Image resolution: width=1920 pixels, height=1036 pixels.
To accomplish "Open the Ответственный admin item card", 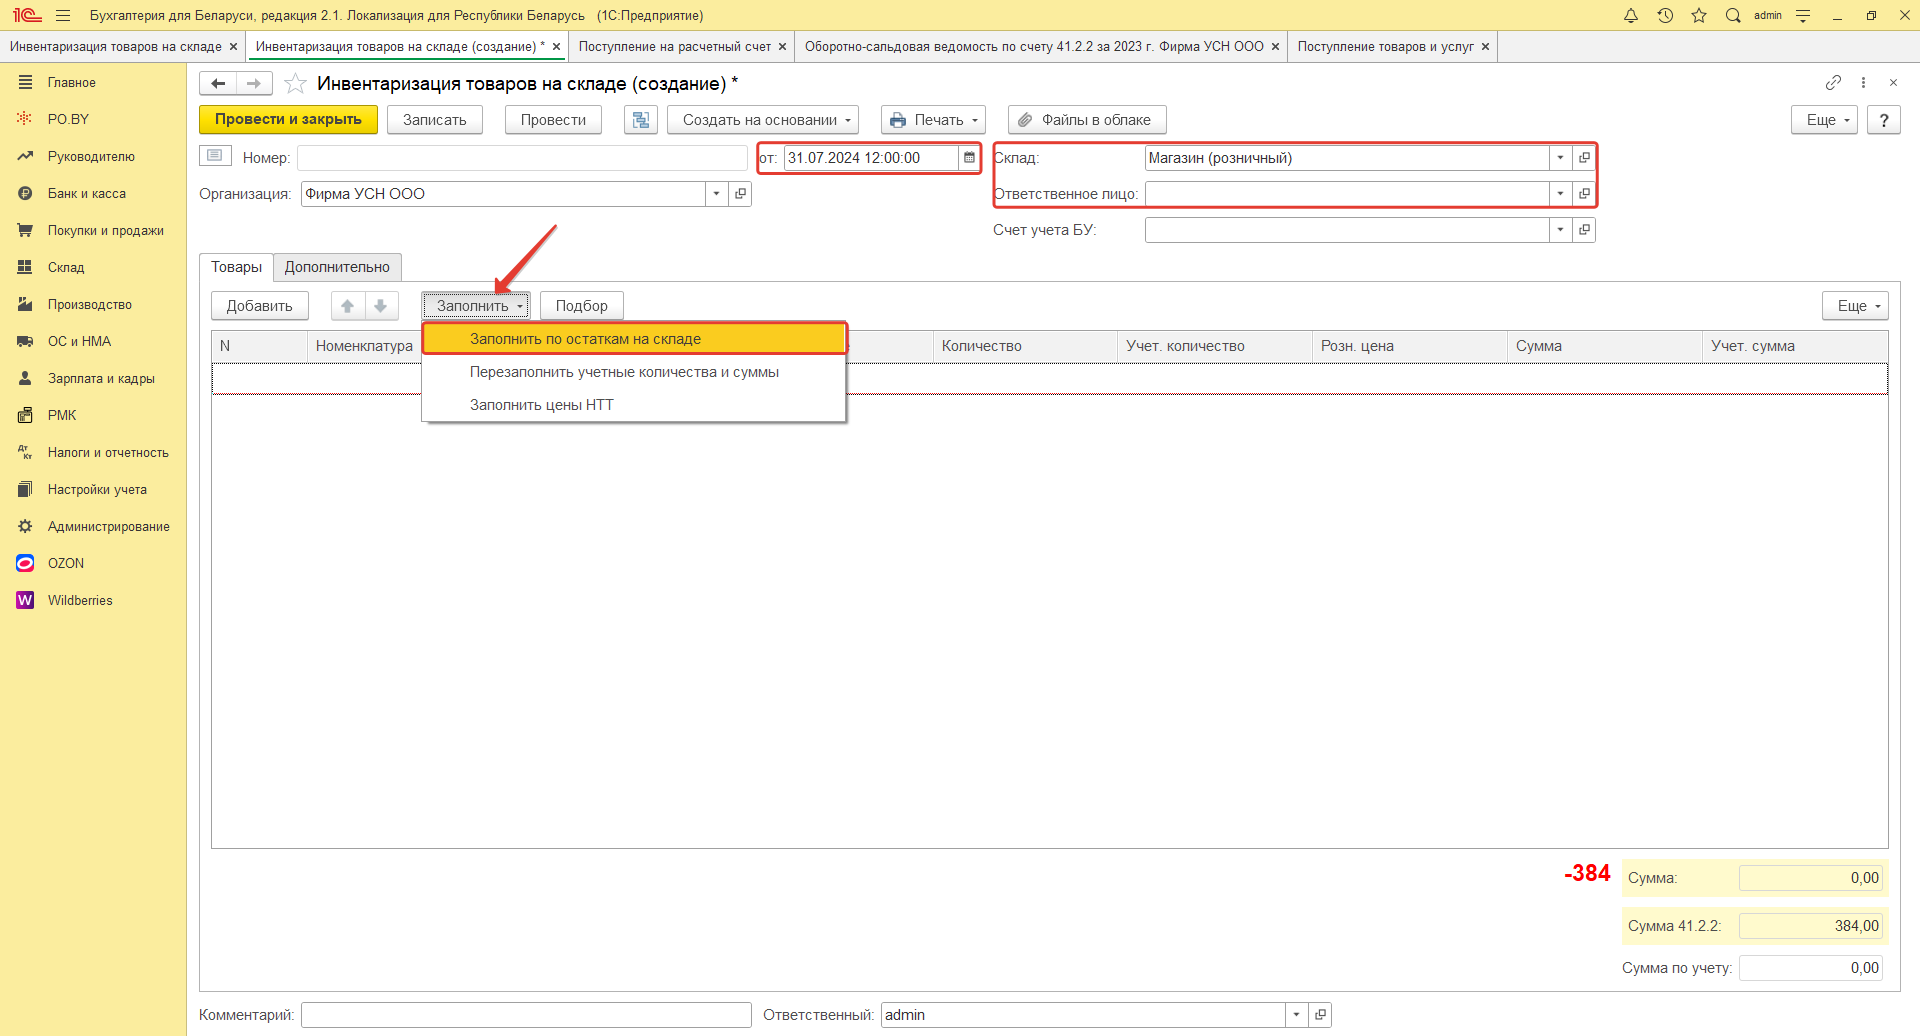I will (1320, 1014).
